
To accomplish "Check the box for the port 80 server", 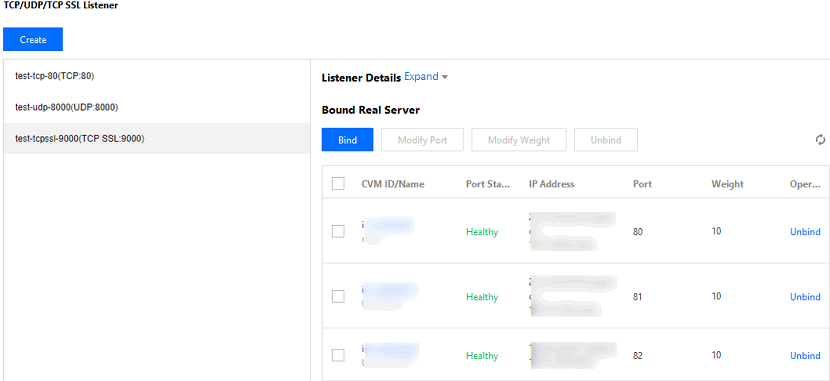I will [338, 231].
